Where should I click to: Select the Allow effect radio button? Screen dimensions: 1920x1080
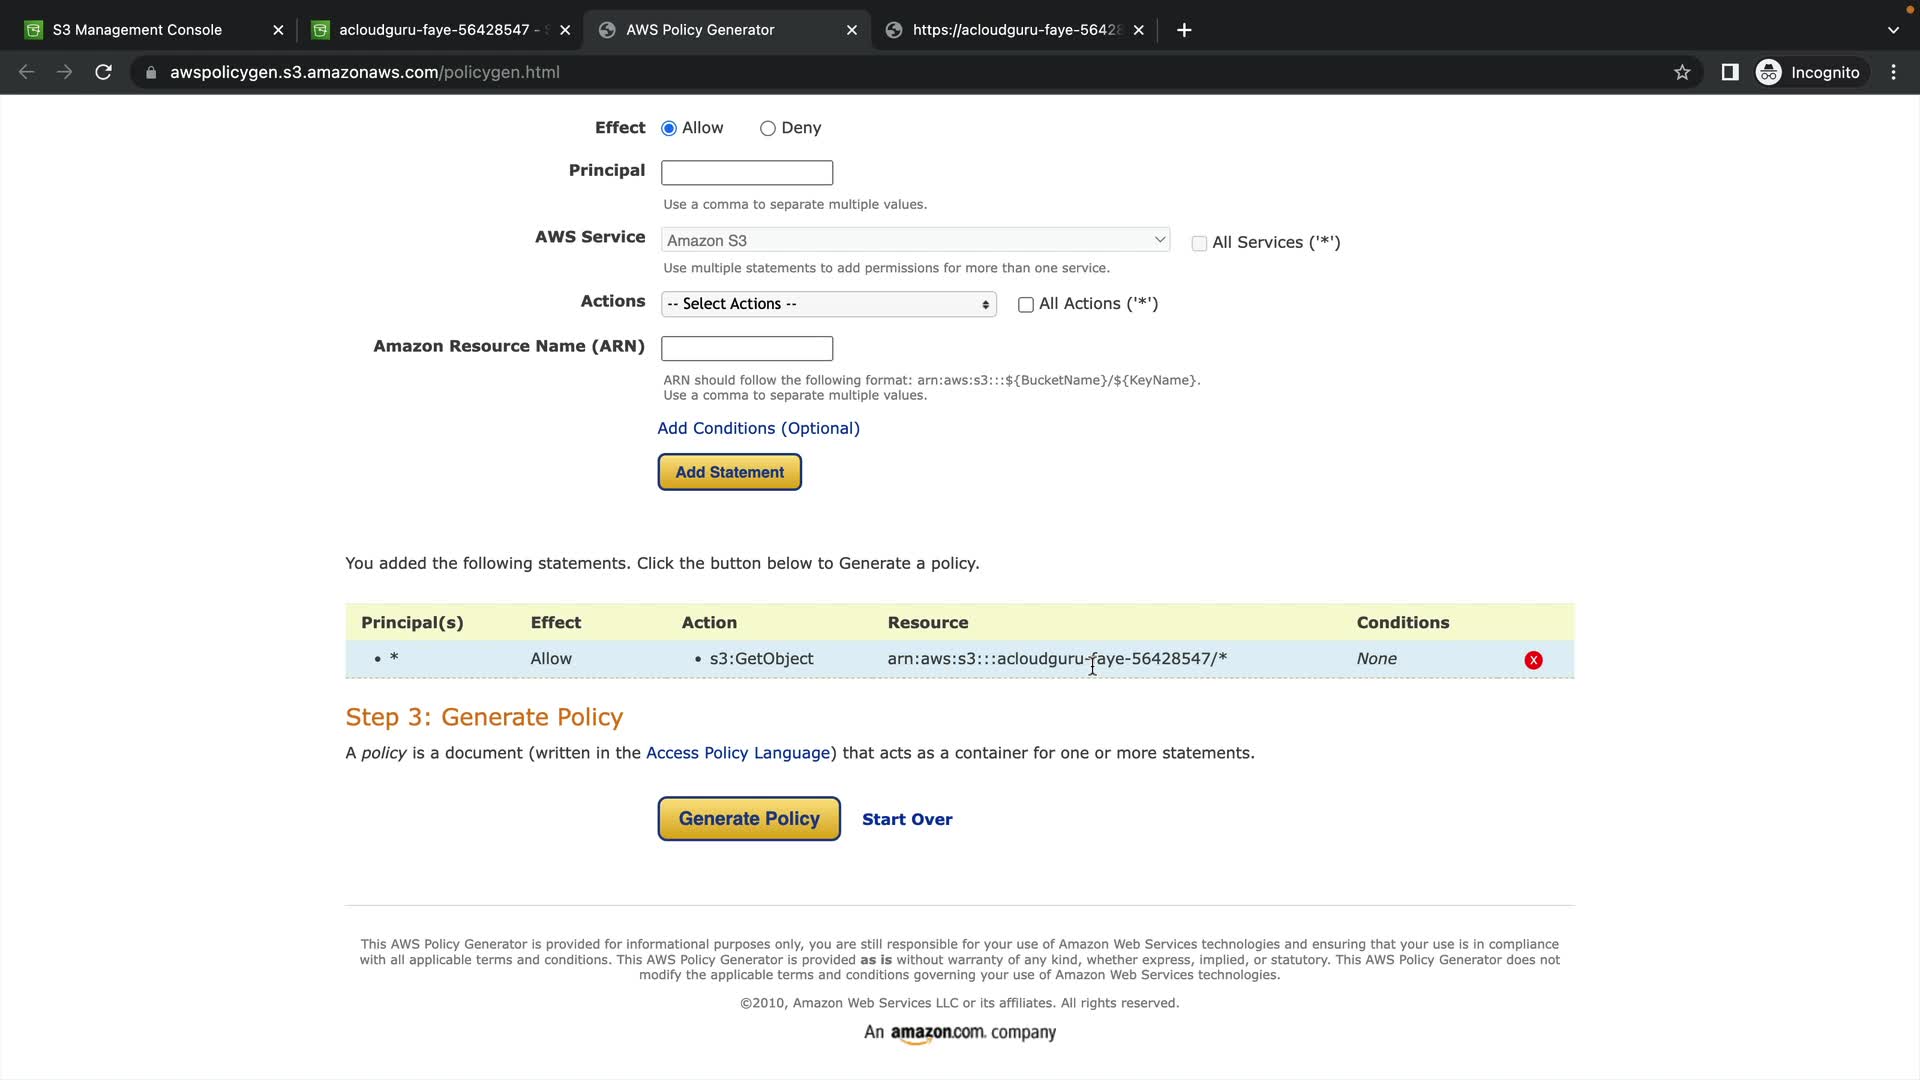pos(669,128)
